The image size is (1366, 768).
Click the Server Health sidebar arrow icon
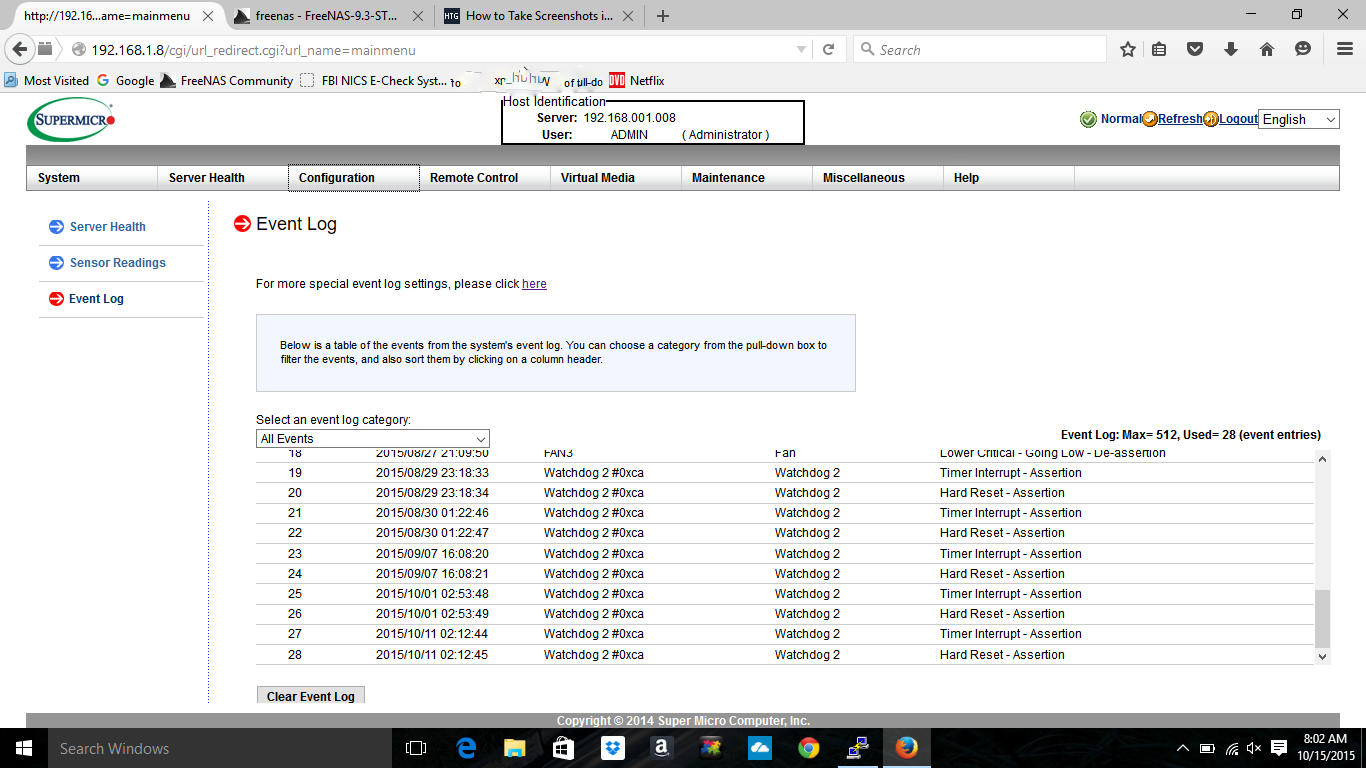click(56, 227)
